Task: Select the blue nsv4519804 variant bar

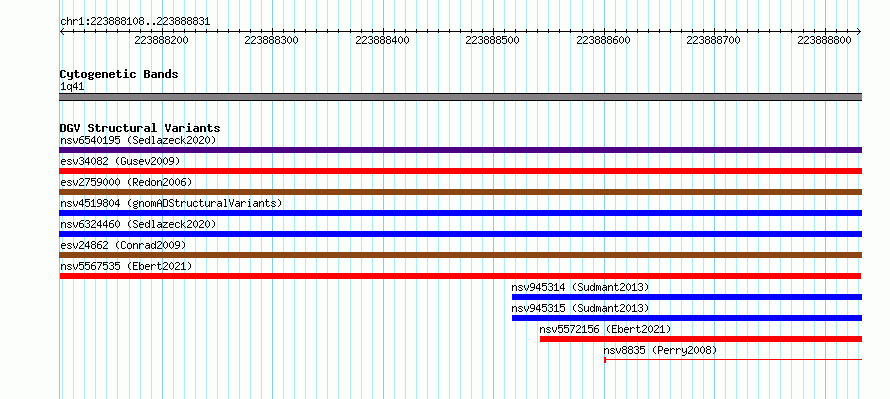Action: click(460, 213)
